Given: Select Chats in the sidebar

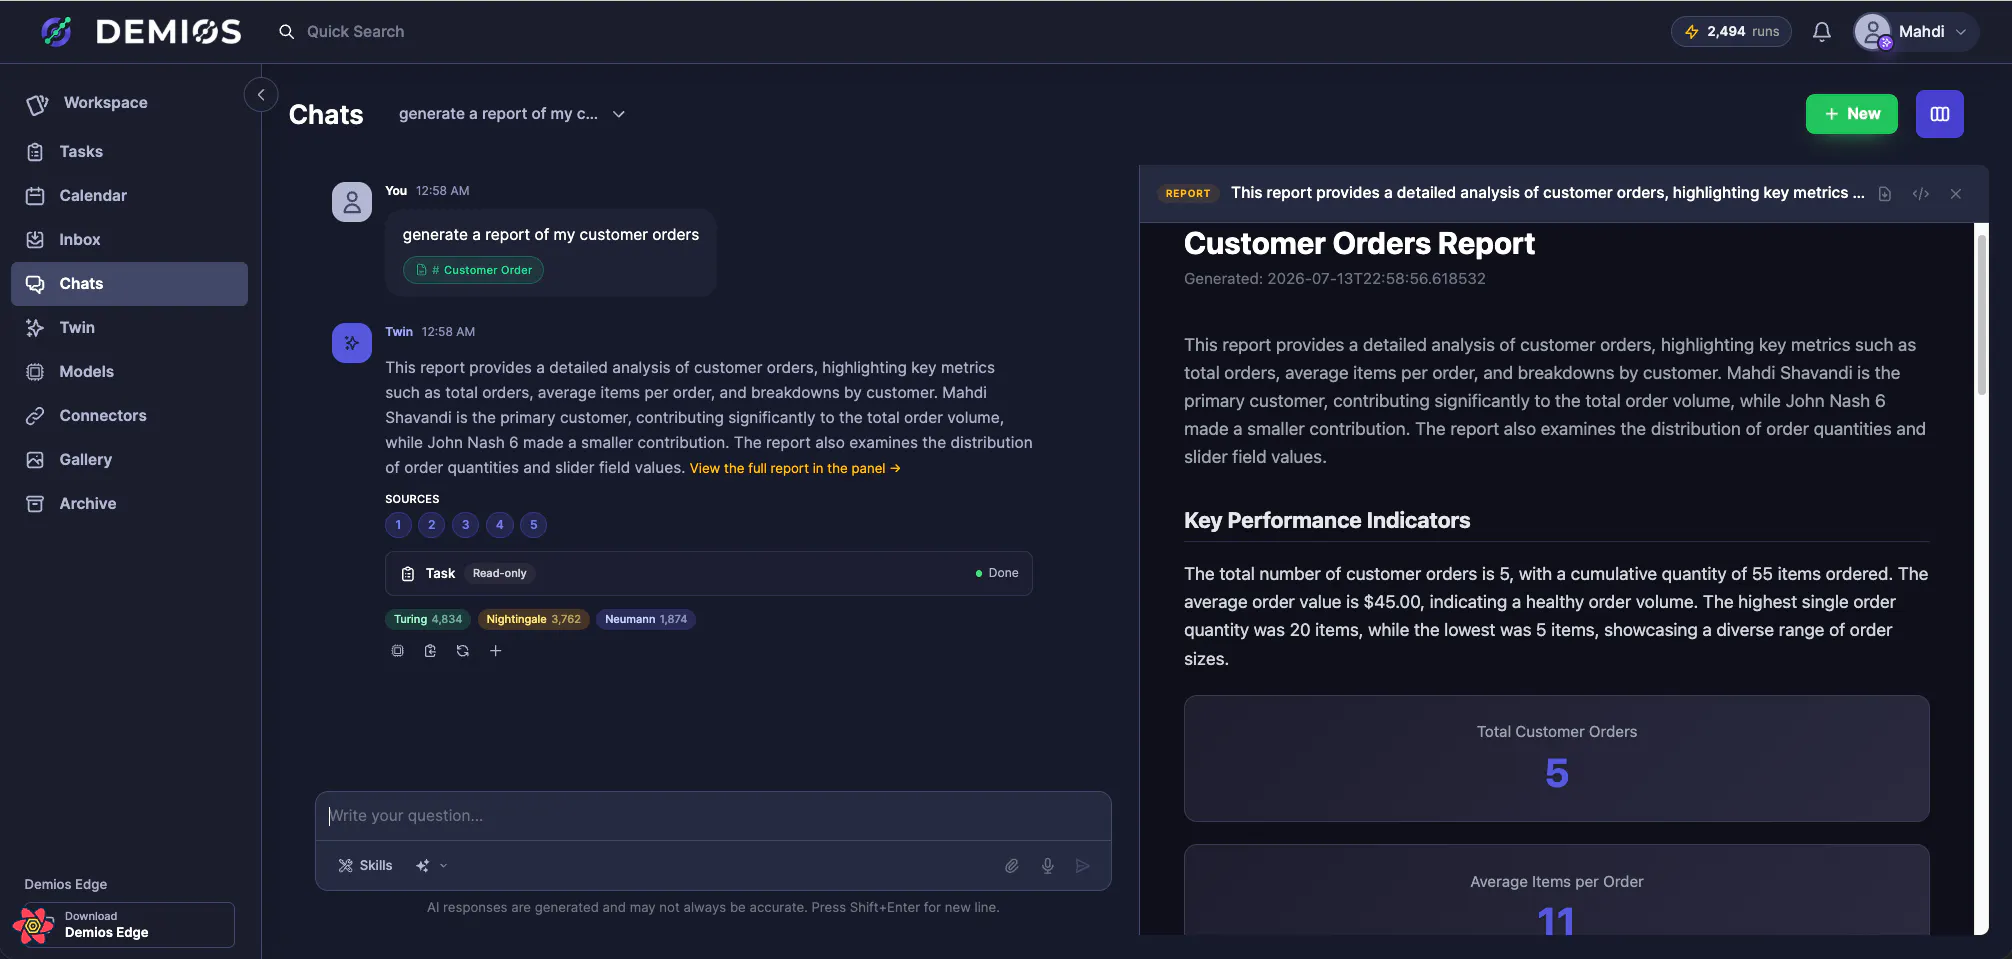Looking at the screenshot, I should (129, 284).
